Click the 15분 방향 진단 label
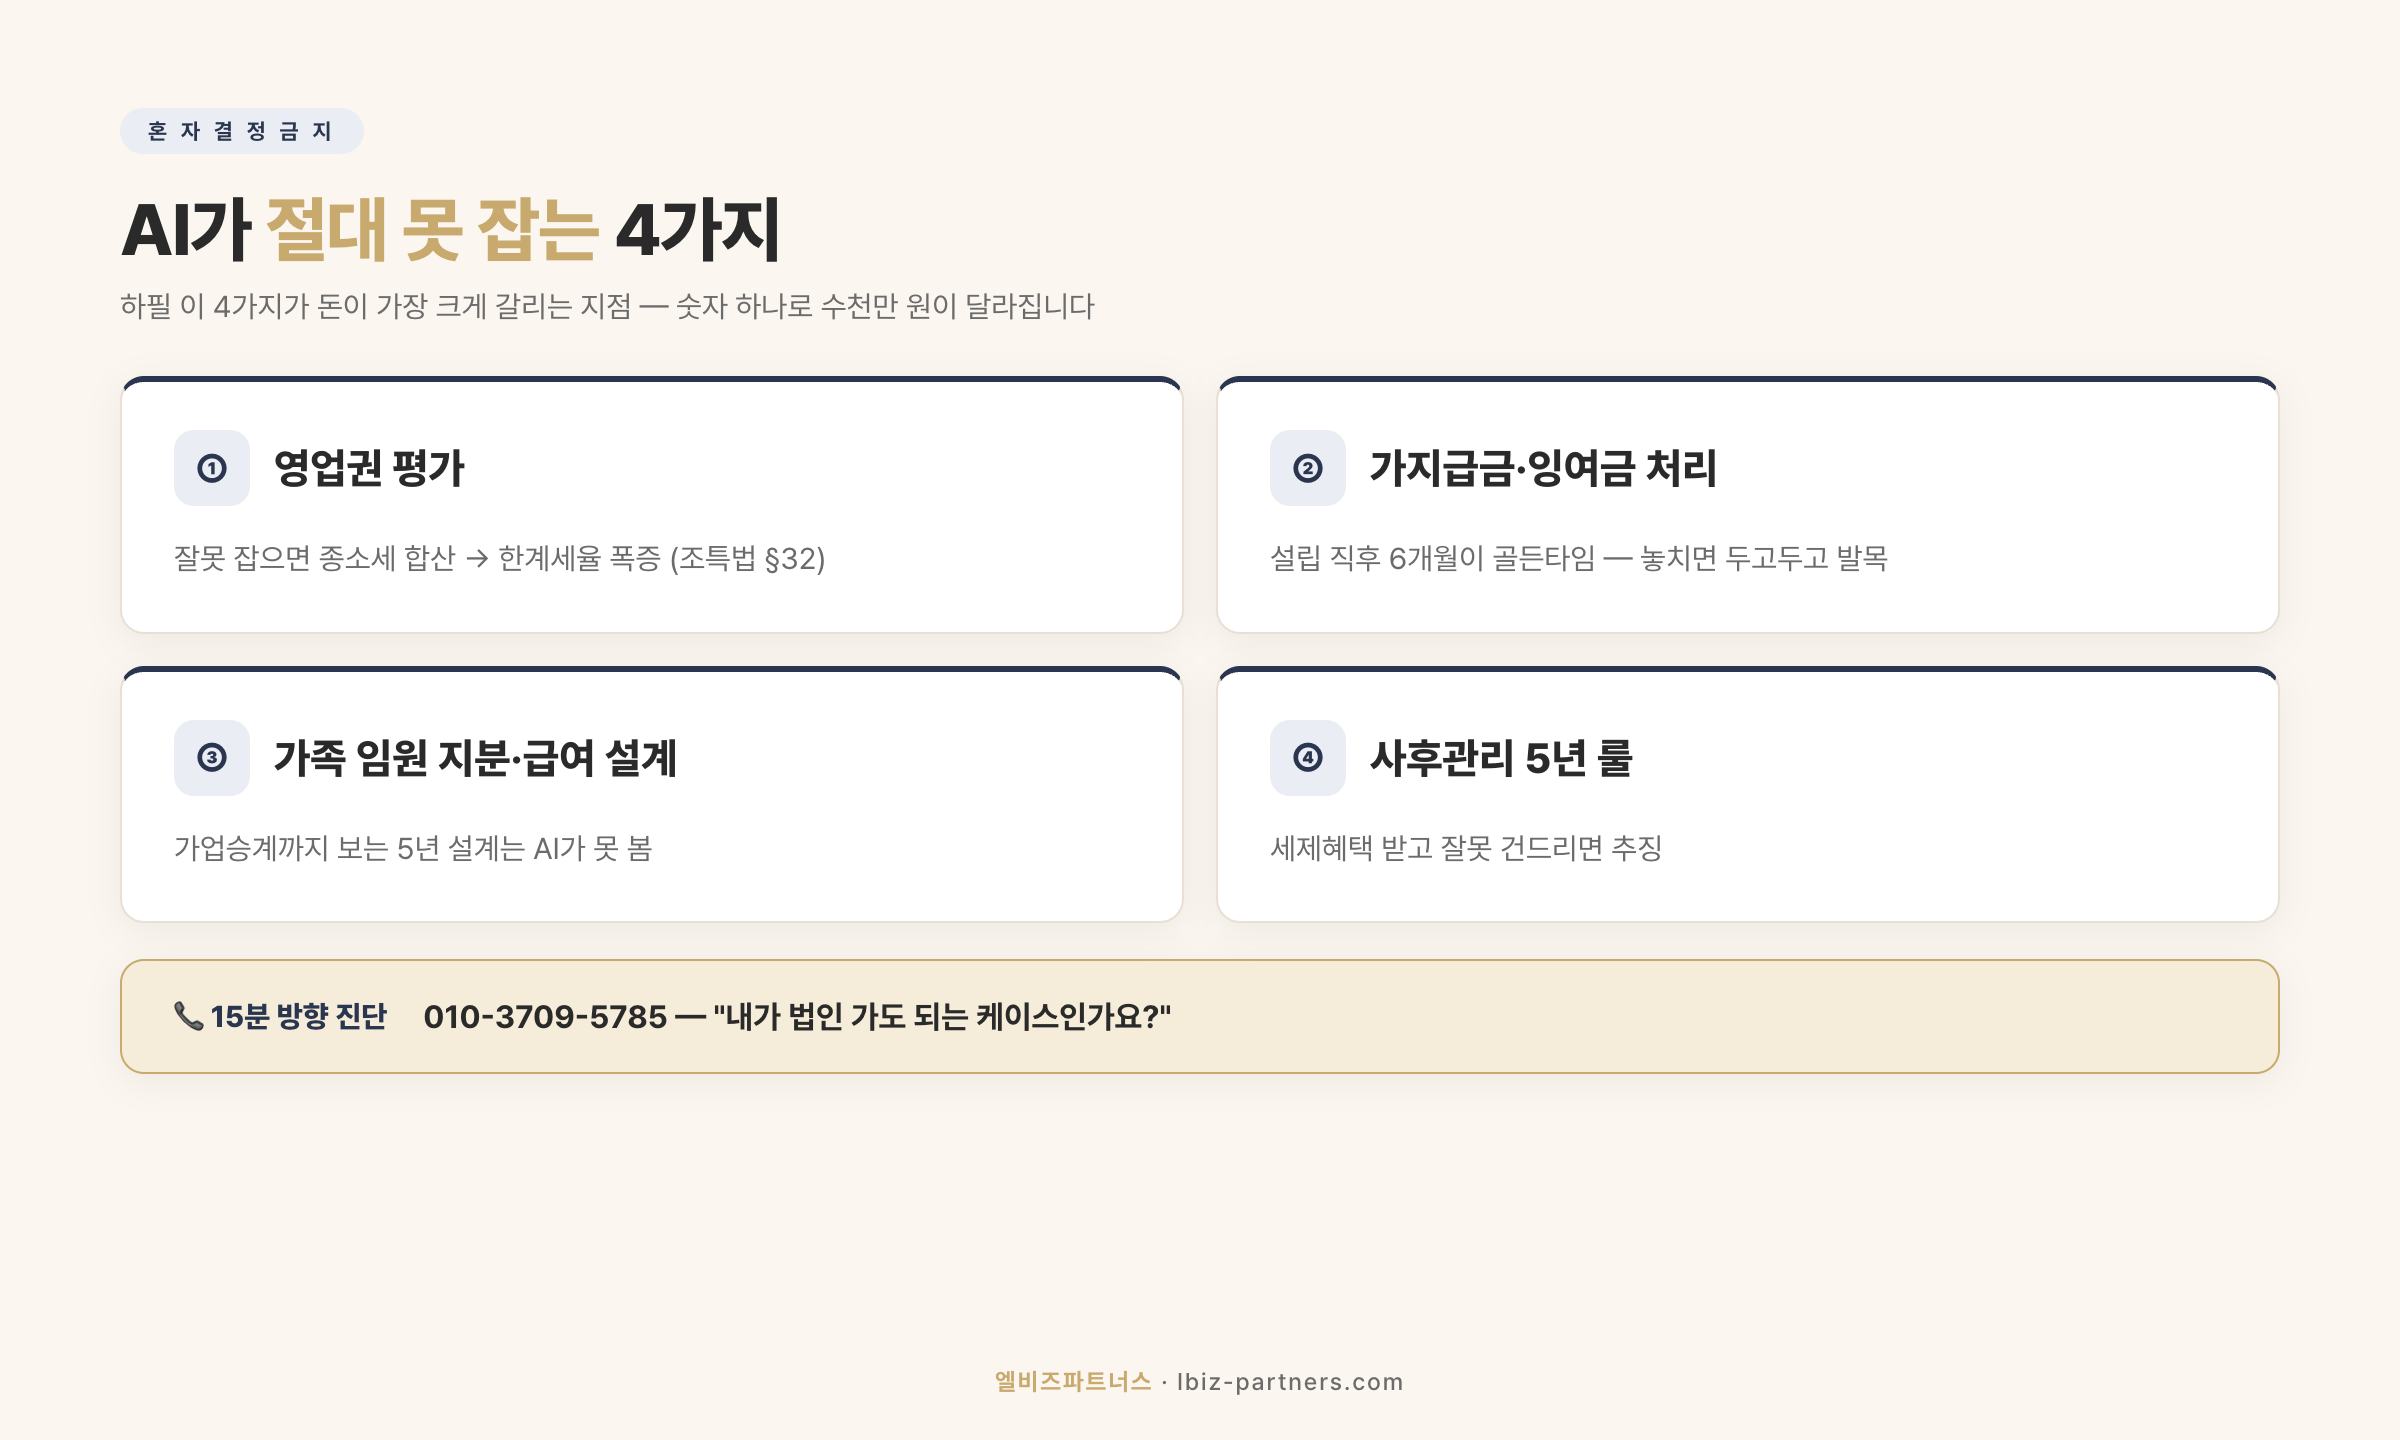 pos(298,1016)
